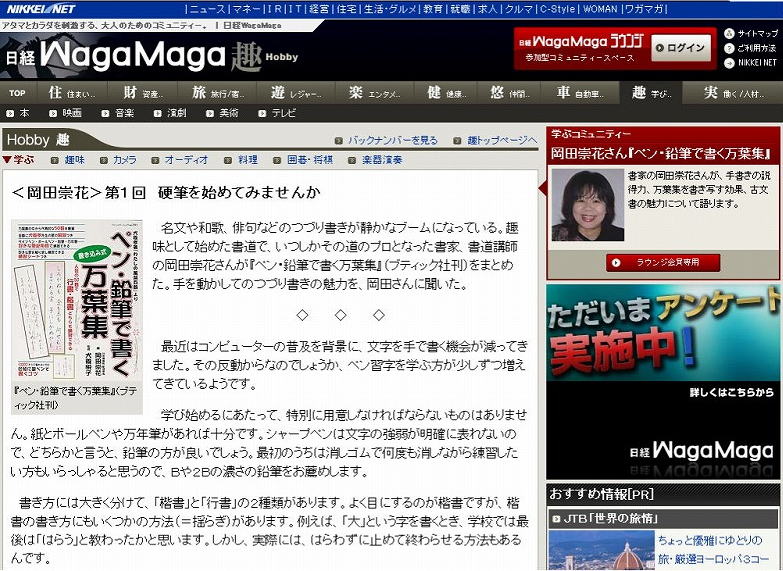Screen dimensions: 783x571
Task: Select the 学ぶ category
Action: [x=19, y=160]
